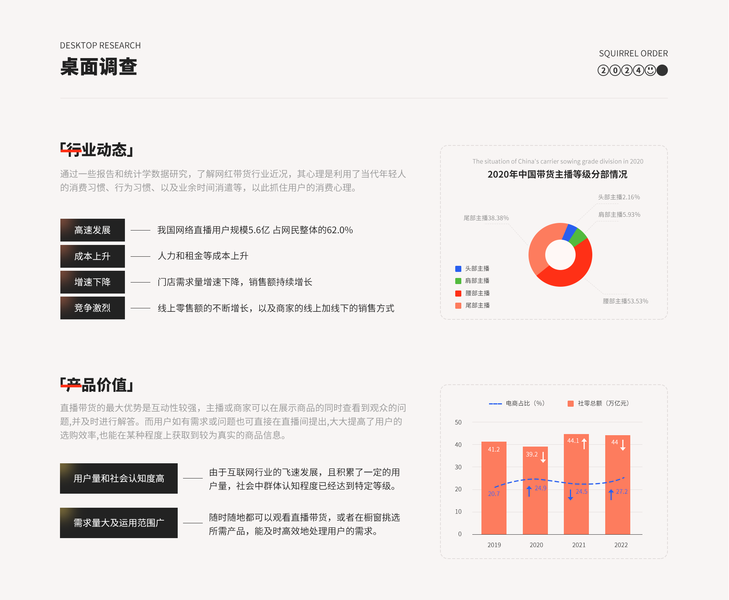Click the circled 4 digit icon
Screen dimensions: 729x600
(638, 70)
